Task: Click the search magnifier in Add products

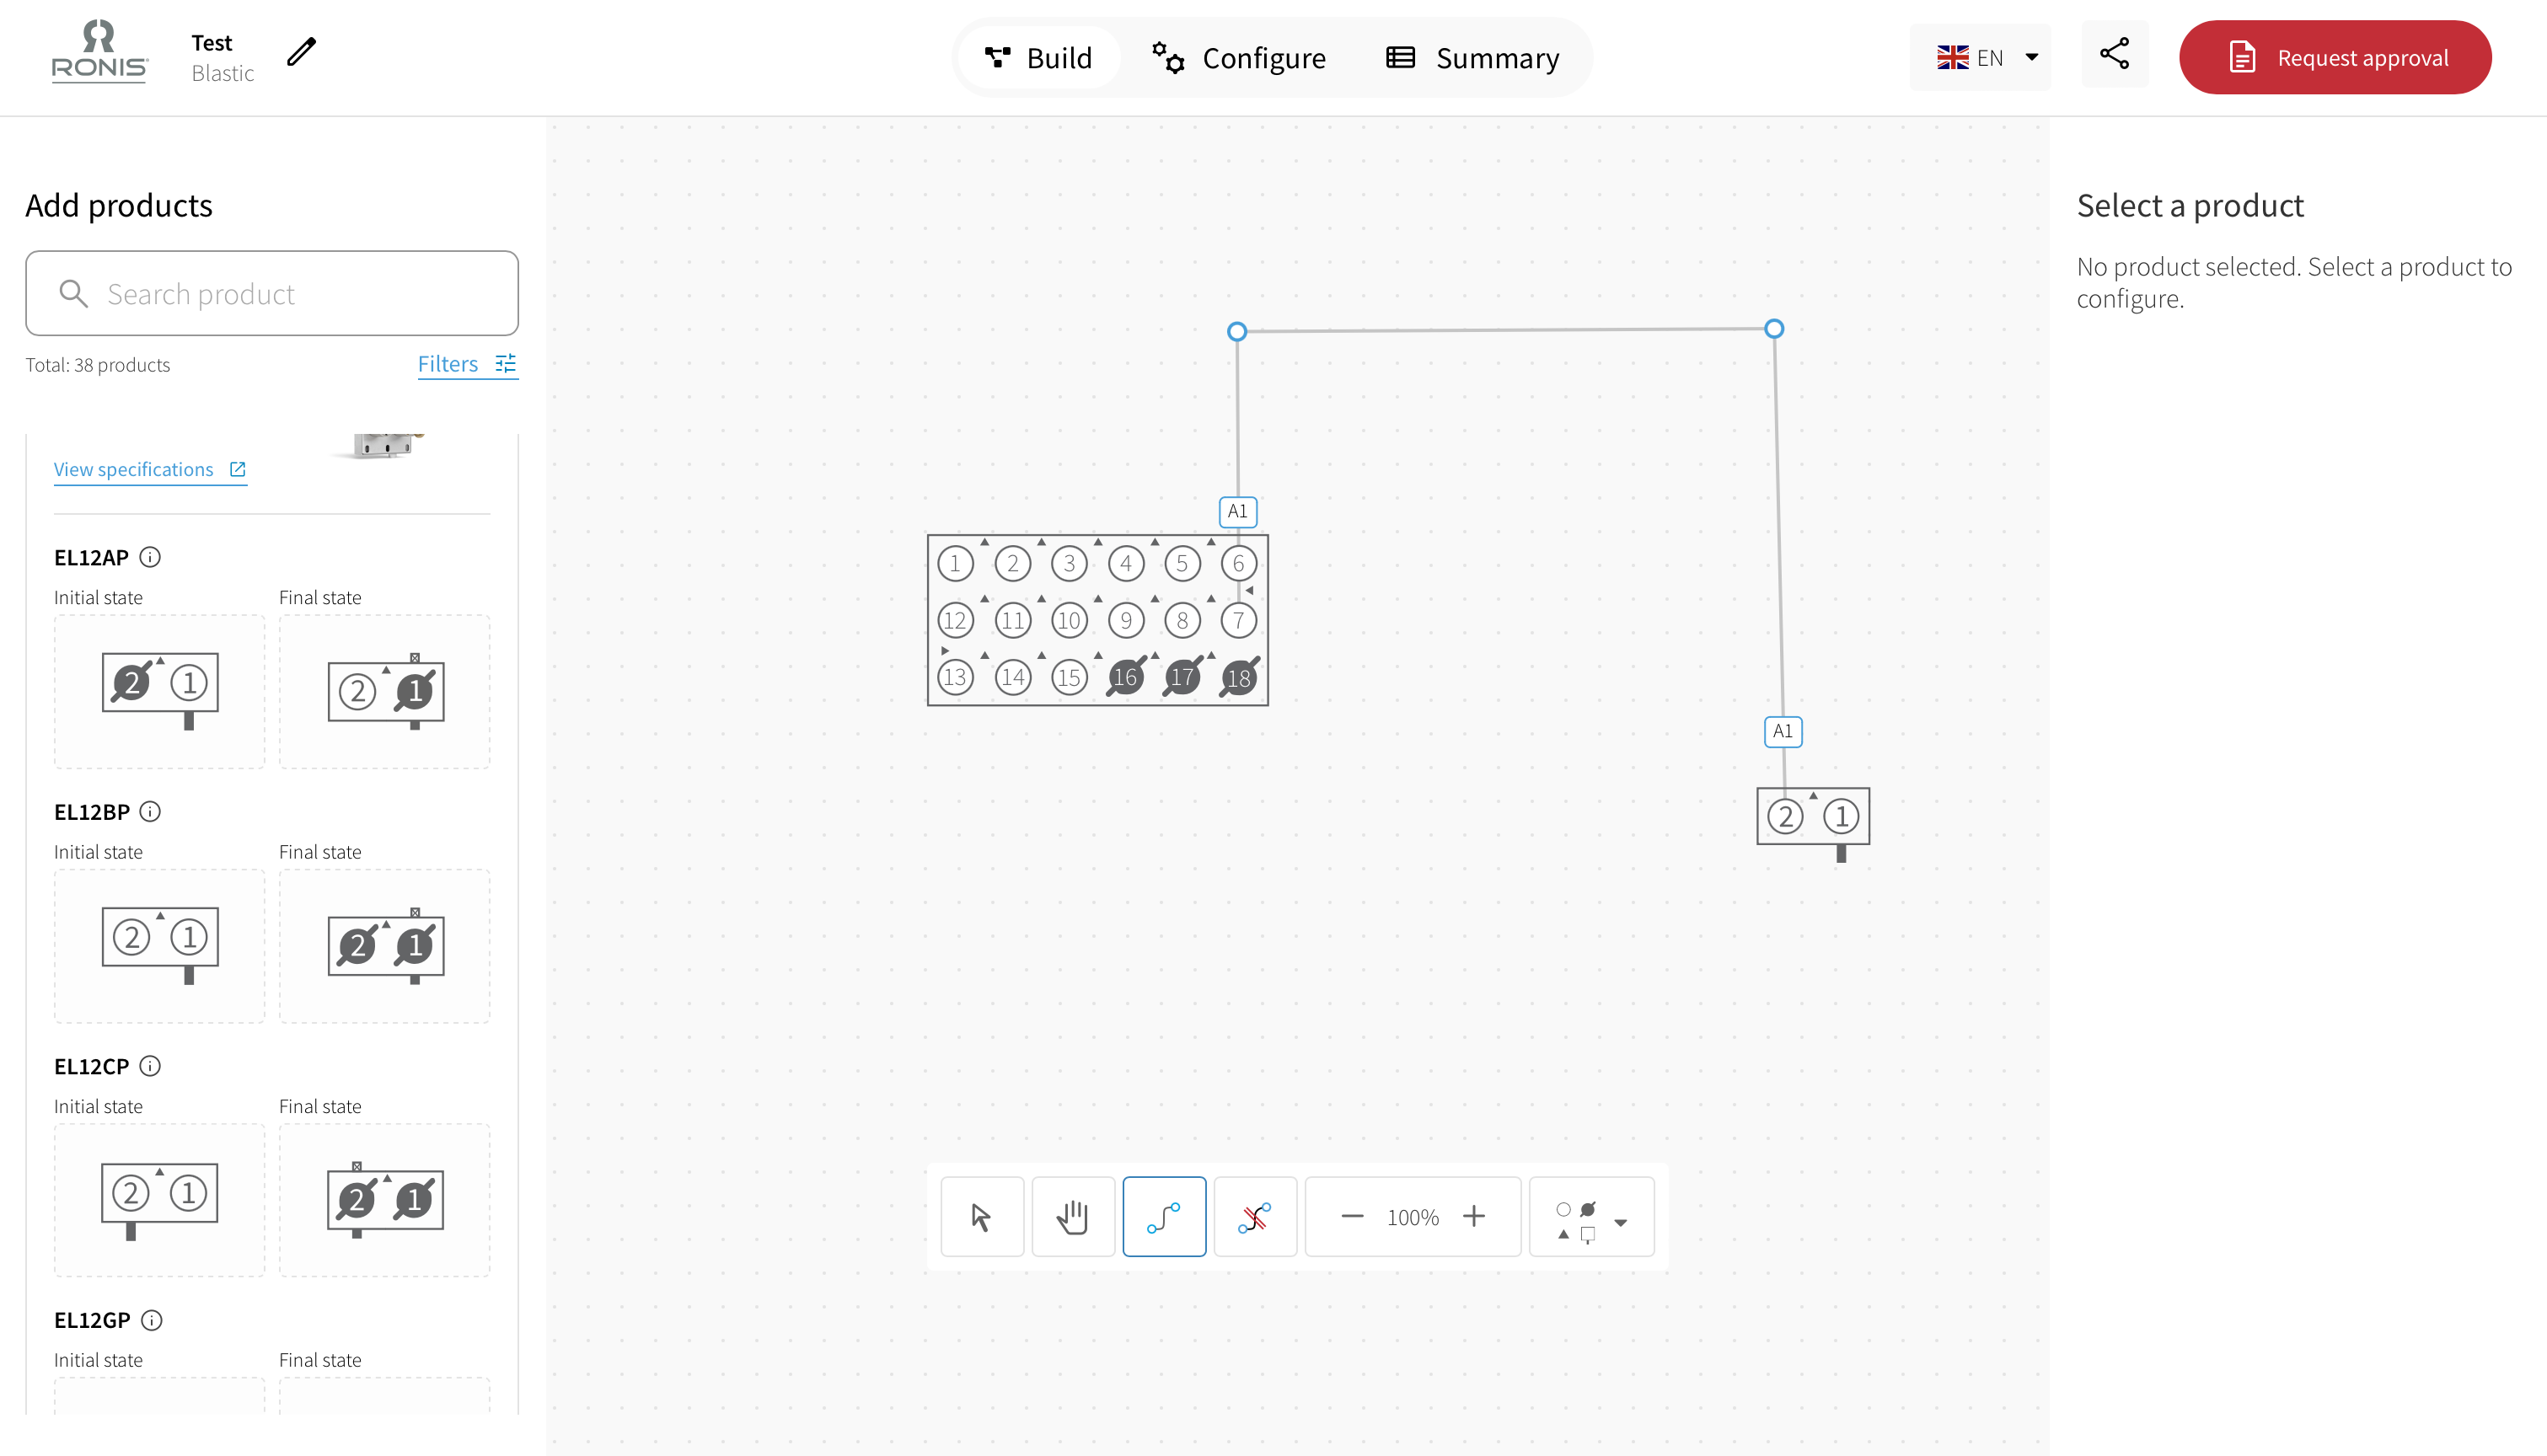Action: point(72,293)
